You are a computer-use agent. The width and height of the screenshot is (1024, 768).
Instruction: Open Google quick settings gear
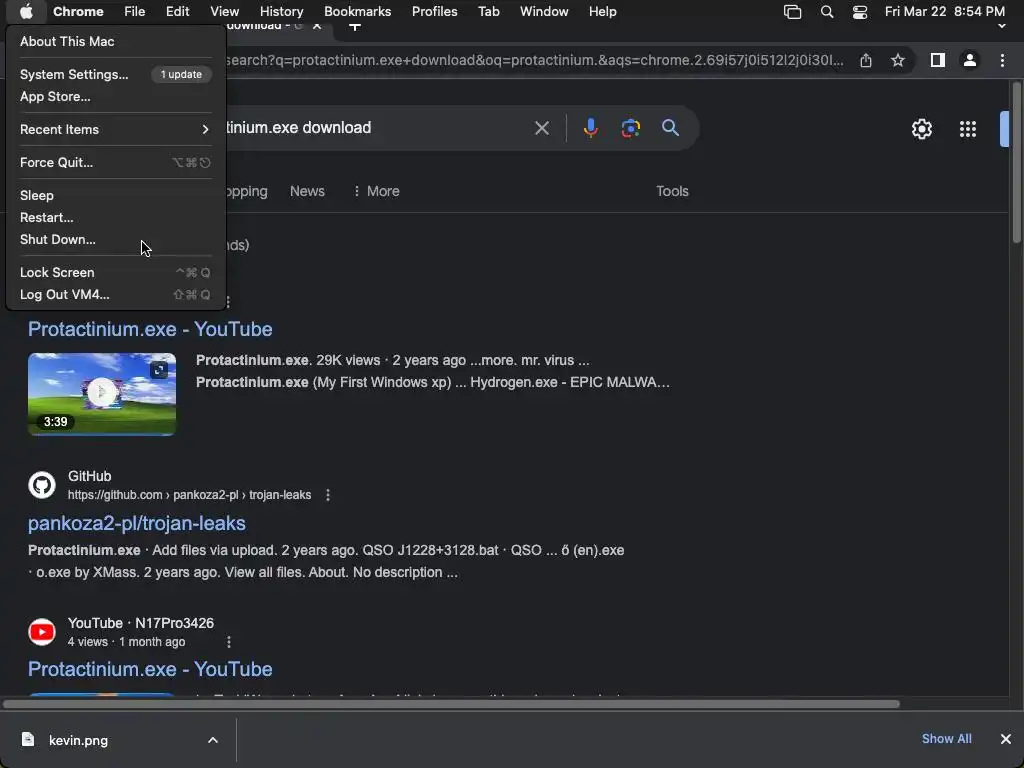921,129
